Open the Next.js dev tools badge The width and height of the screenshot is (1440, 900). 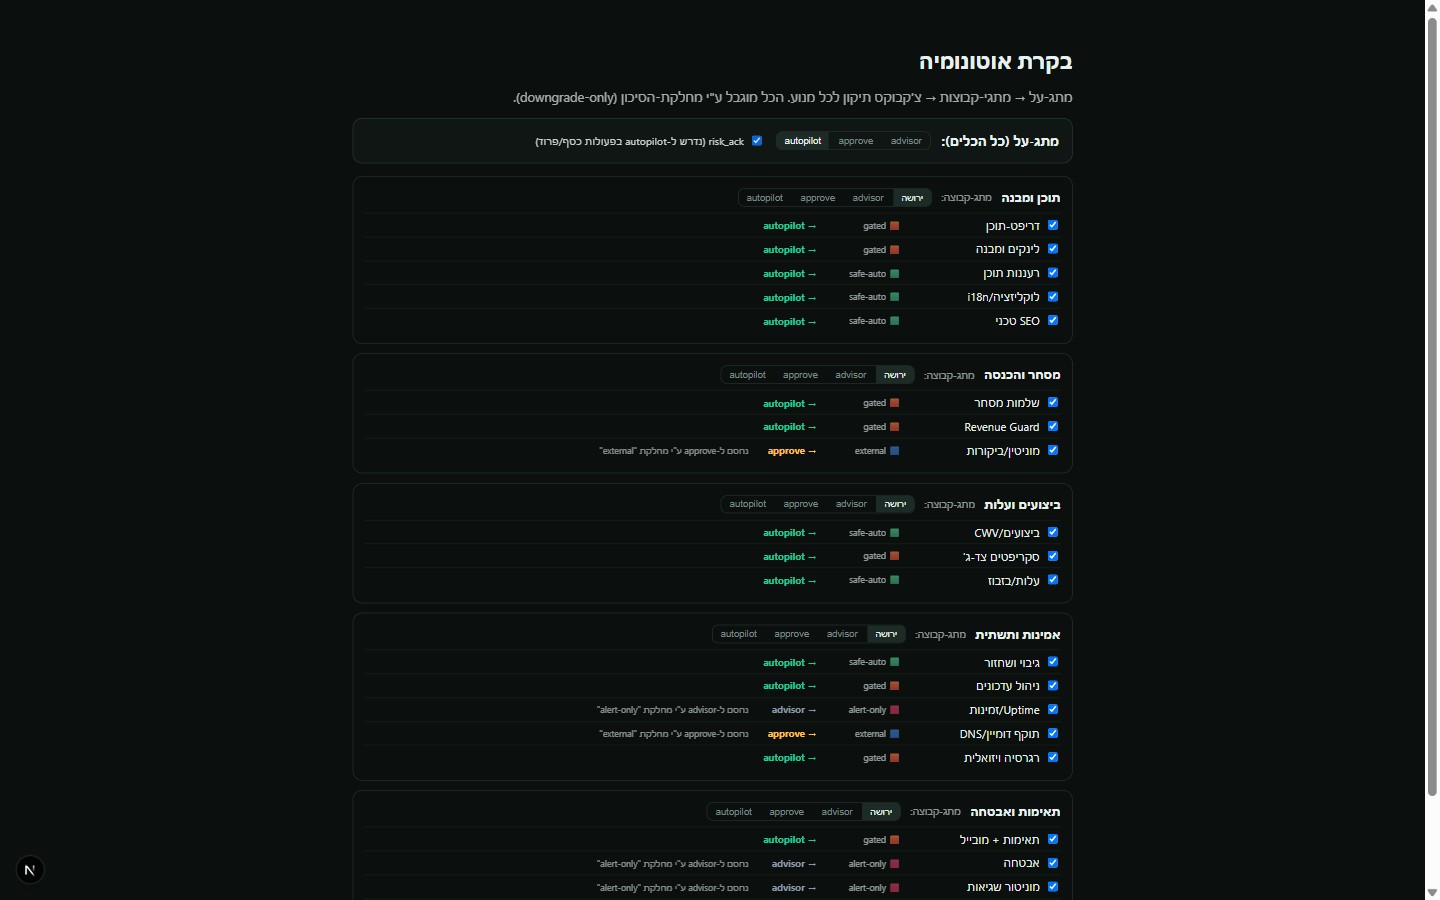tap(30, 870)
